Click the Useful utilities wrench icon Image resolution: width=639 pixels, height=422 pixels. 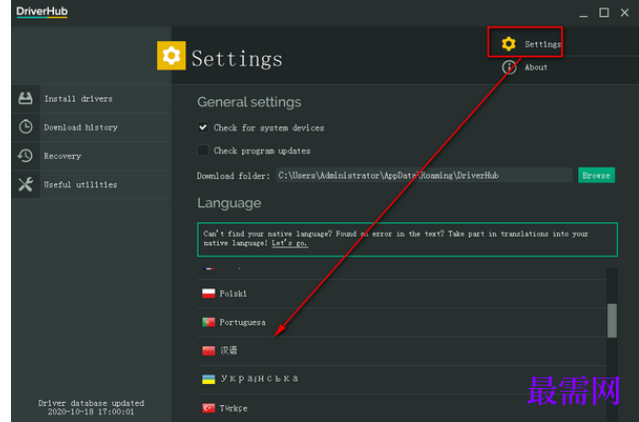coord(25,184)
